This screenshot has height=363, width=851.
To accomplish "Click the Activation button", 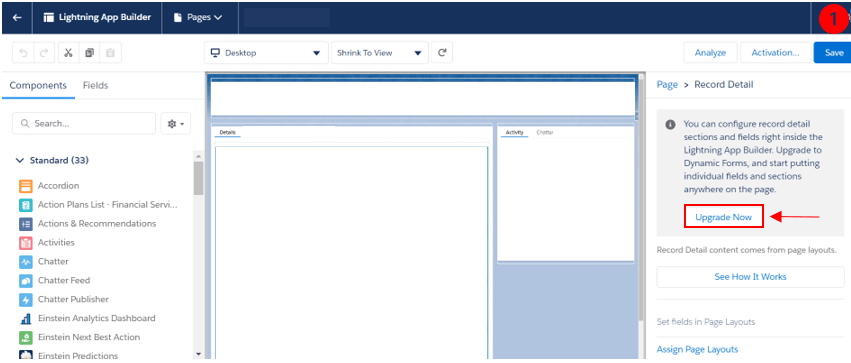I will tap(775, 53).
